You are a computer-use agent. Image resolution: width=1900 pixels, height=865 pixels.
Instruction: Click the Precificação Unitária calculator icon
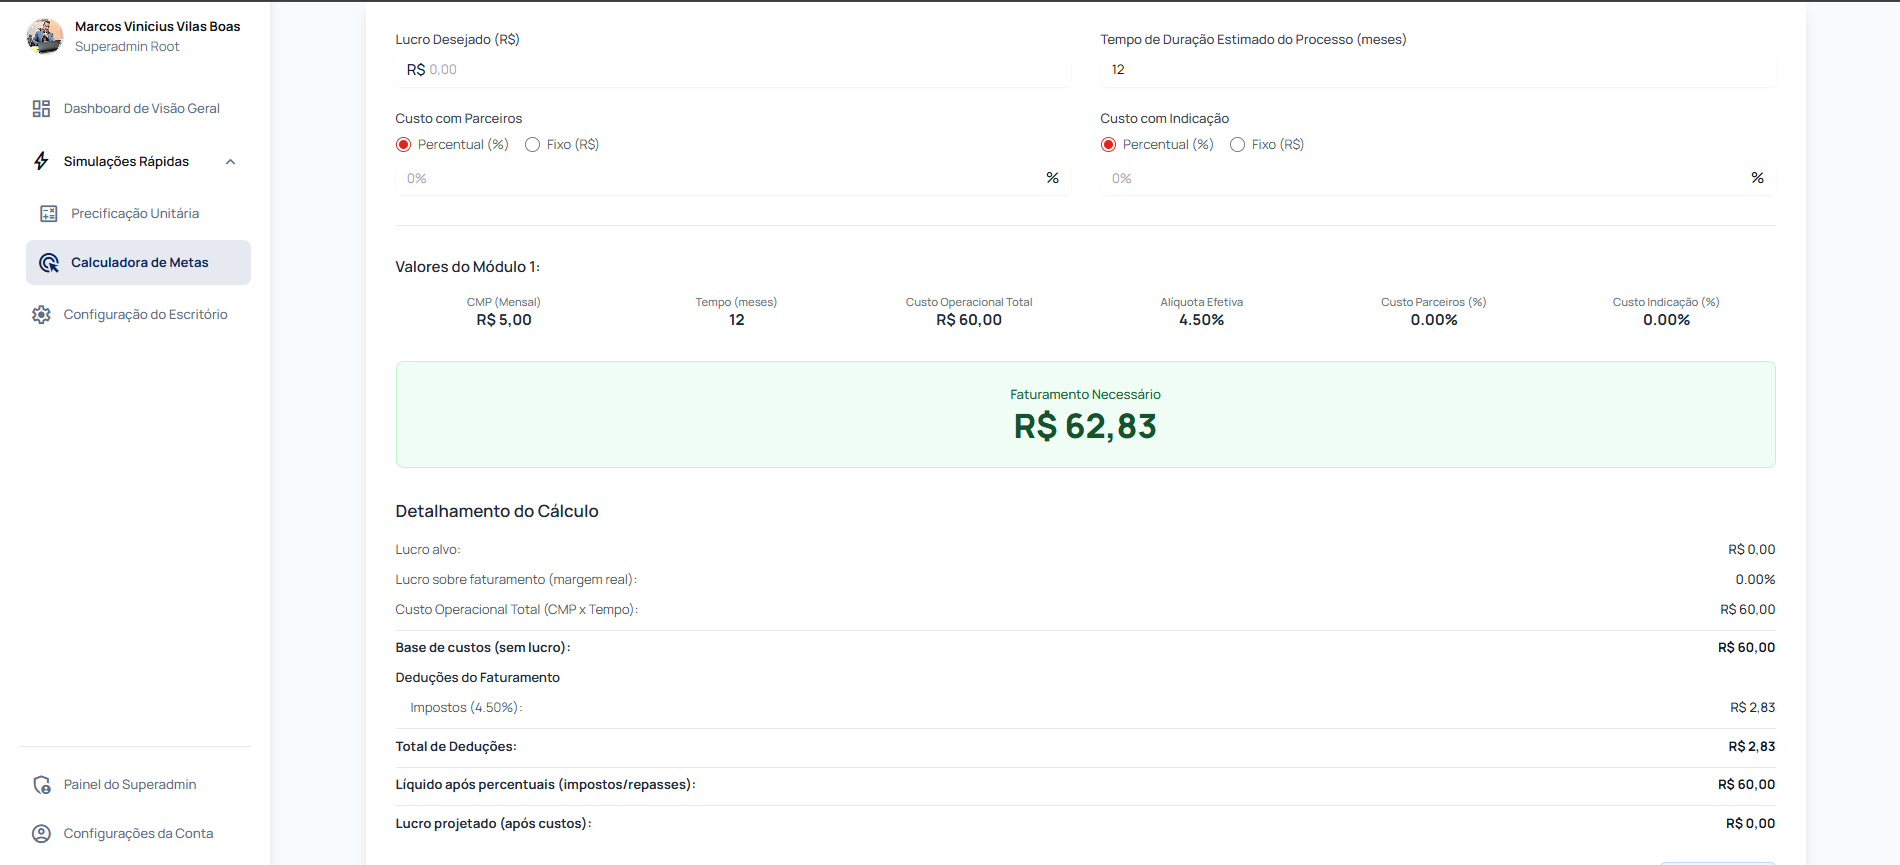[49, 214]
